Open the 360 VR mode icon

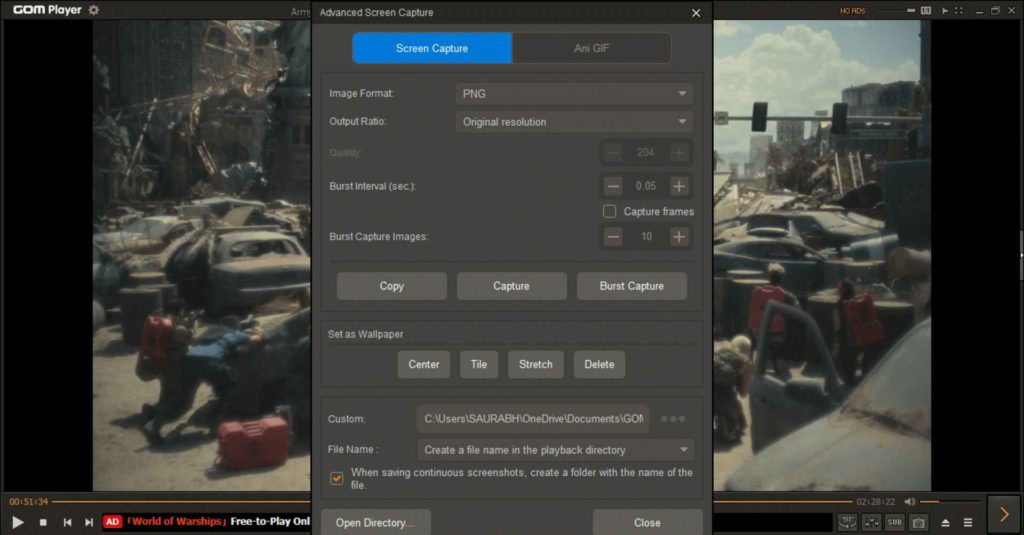[847, 523]
